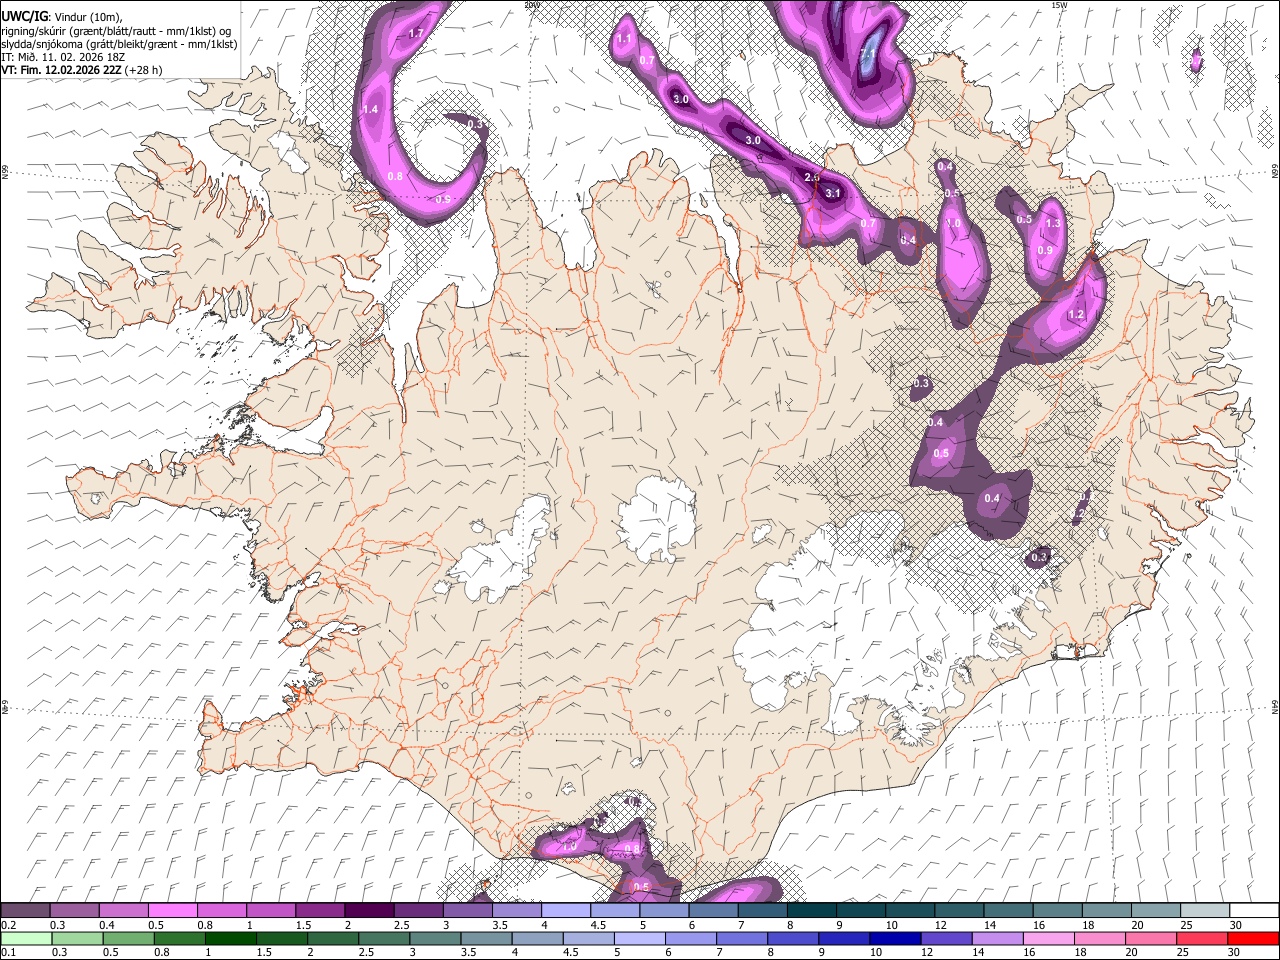Select pink swatch between 18 and 20, rain row
Viewport: 1280px width, 960px height.
(1101, 938)
